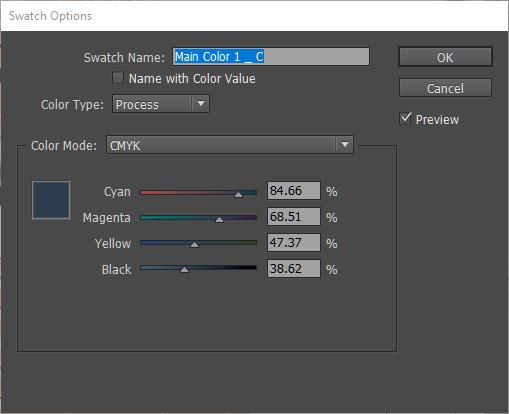Viewport: 509px width, 414px height.
Task: Click the Cyan percentage input field
Action: [294, 191]
